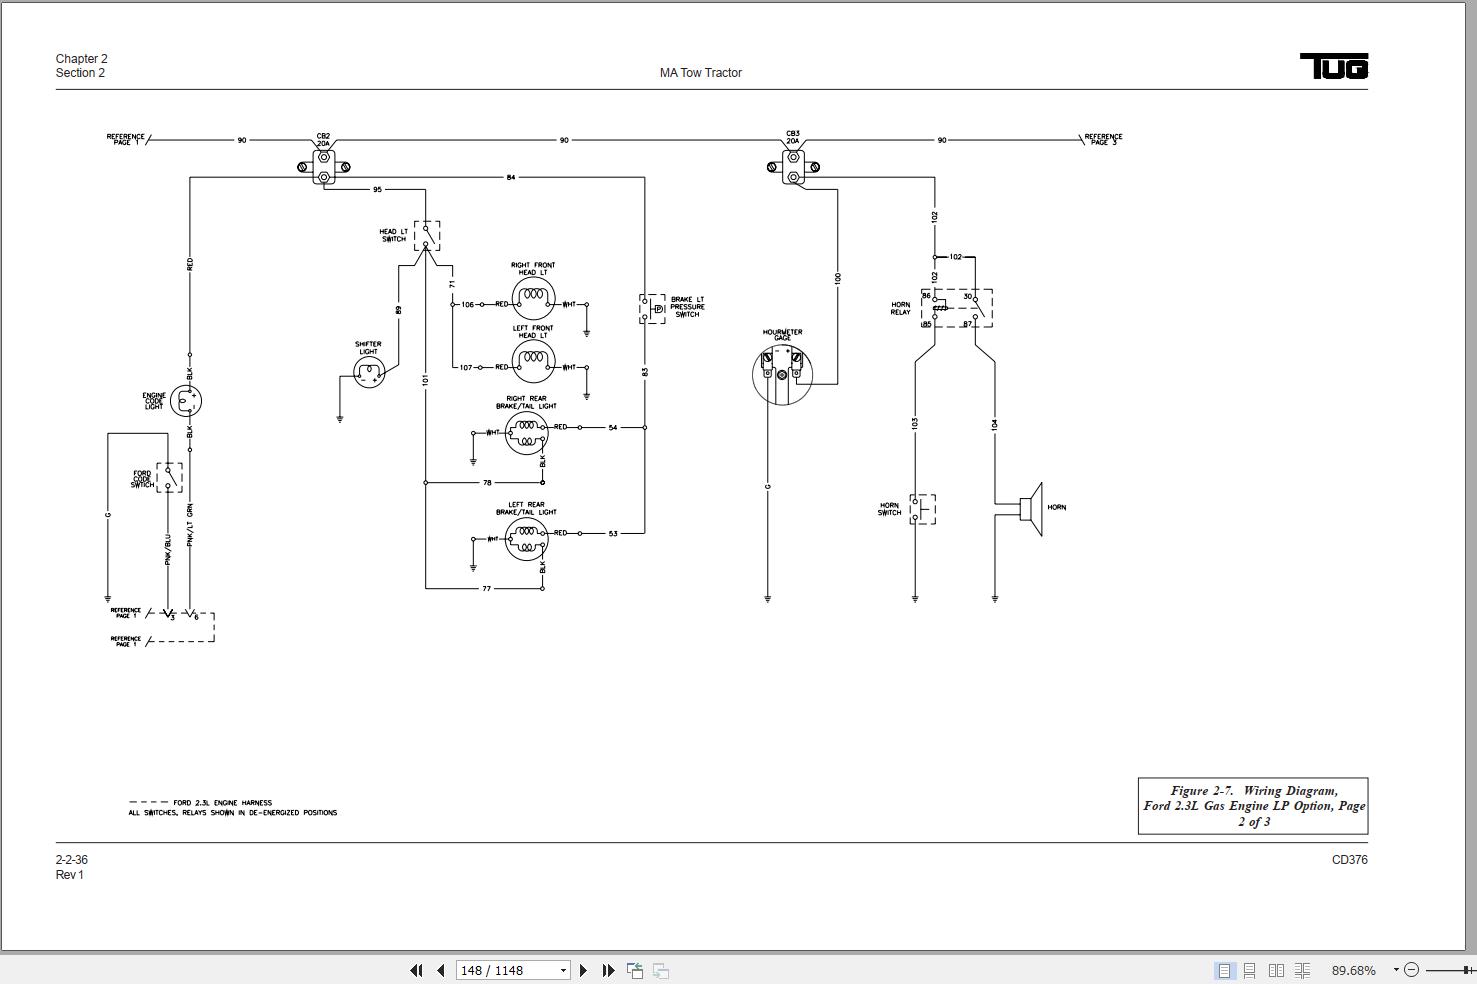Click the TUG logo in header
Image resolution: width=1477 pixels, height=984 pixels.
click(1334, 66)
